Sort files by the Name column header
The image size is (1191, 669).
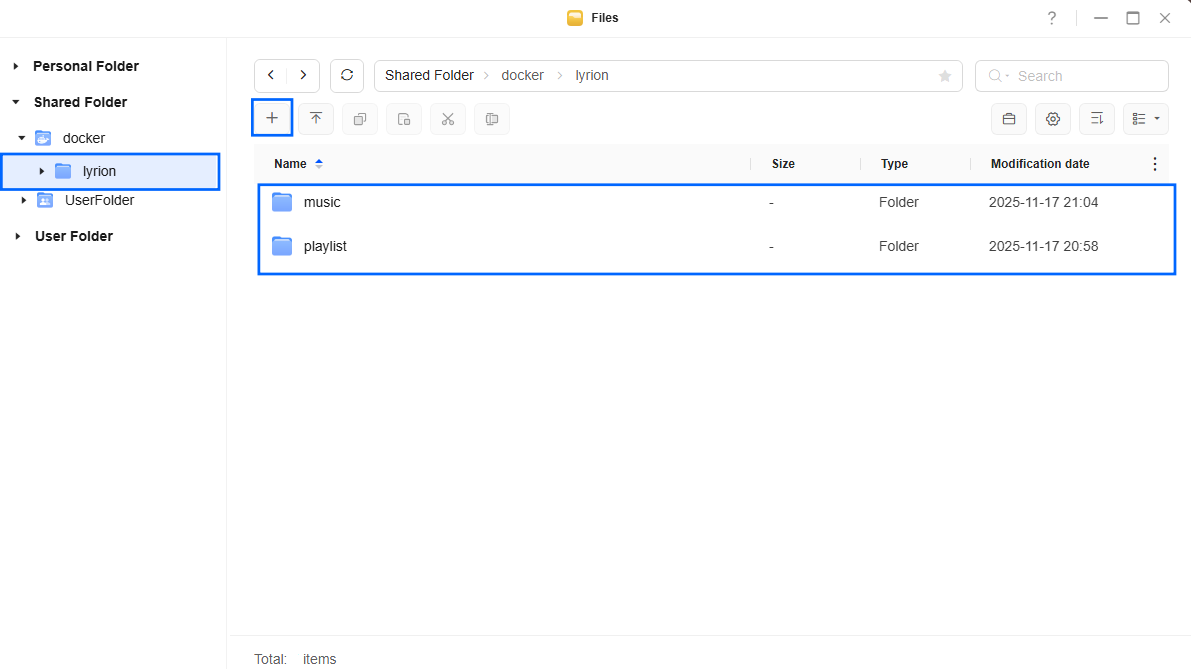coord(290,164)
